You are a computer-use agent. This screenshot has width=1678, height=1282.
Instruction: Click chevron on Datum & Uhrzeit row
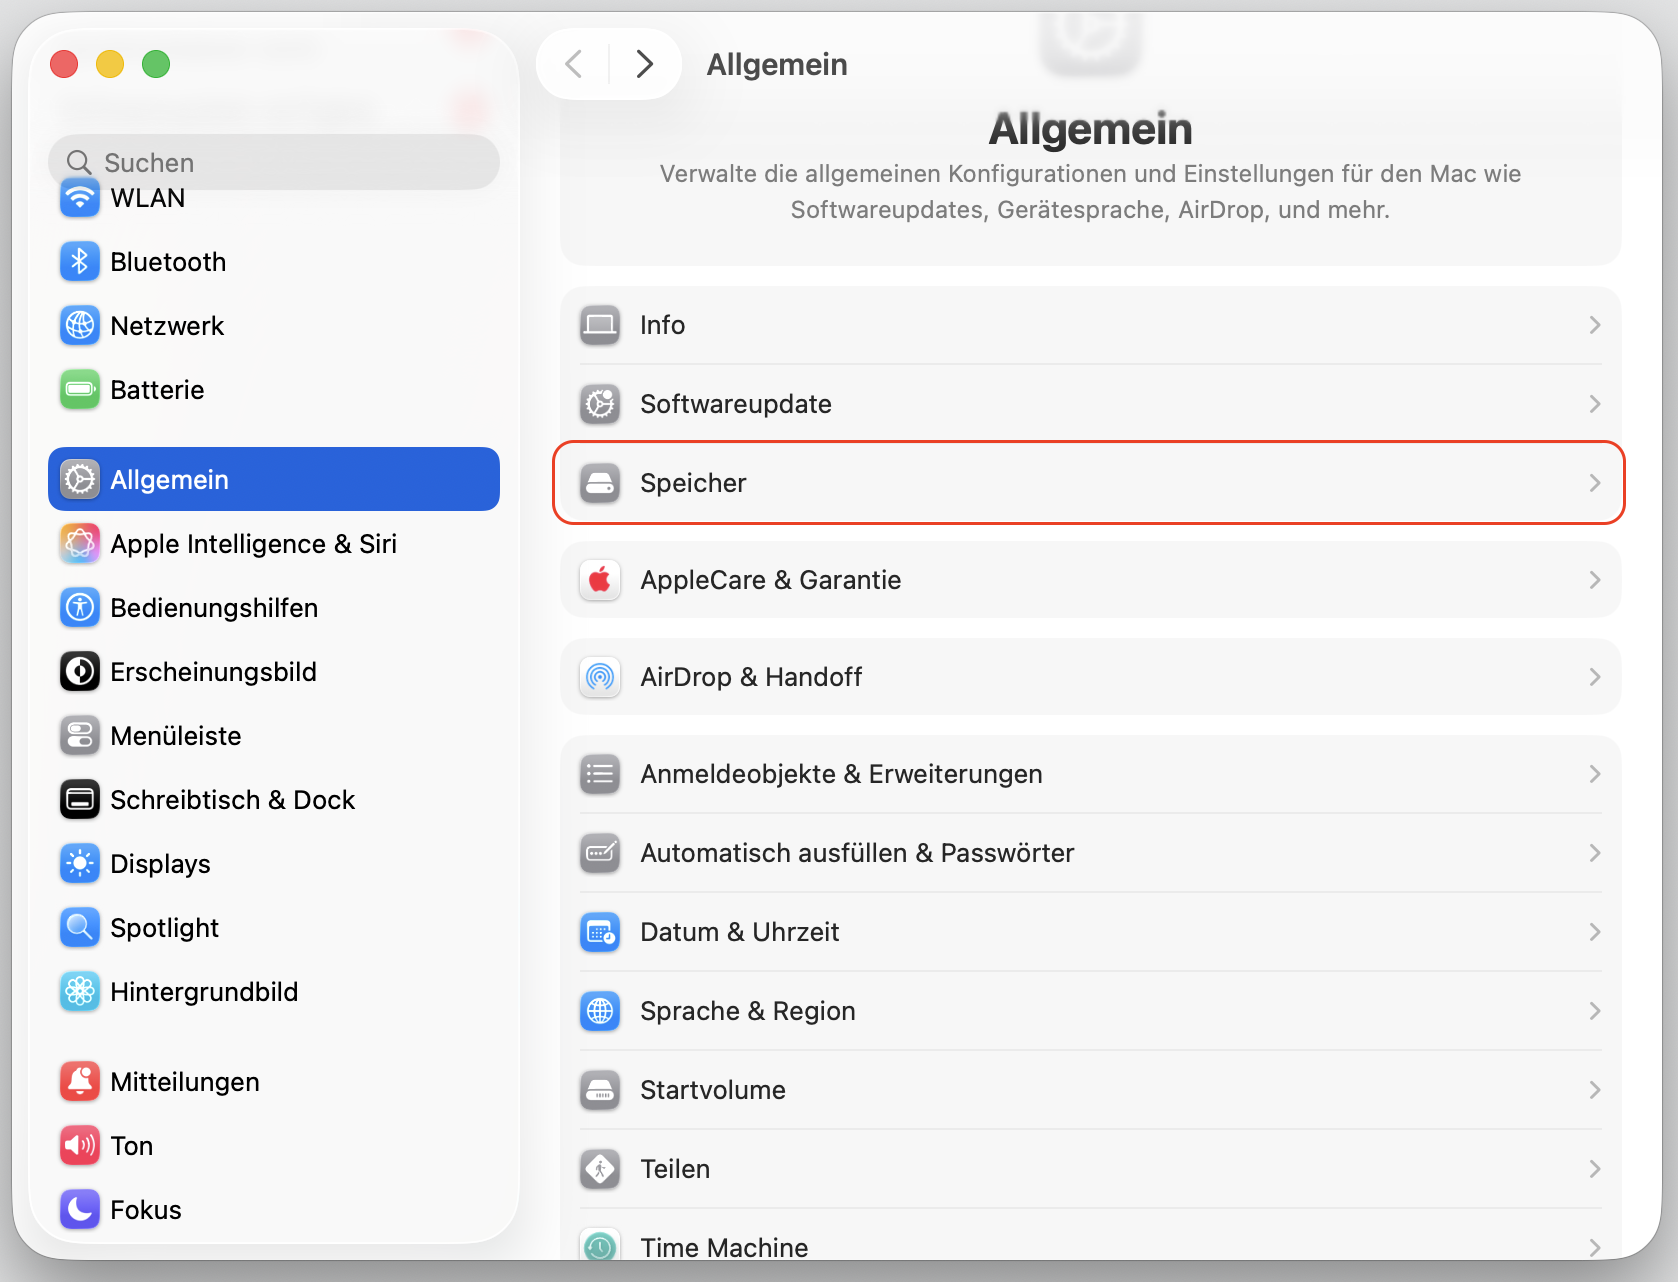(1595, 932)
